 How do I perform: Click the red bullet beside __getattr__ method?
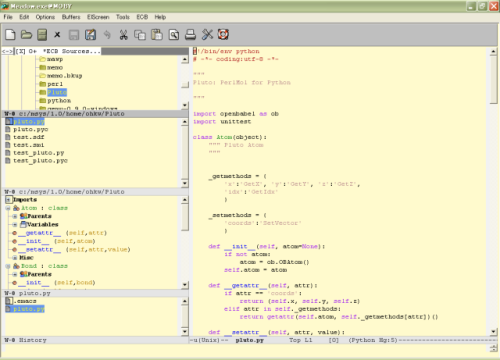point(15,233)
